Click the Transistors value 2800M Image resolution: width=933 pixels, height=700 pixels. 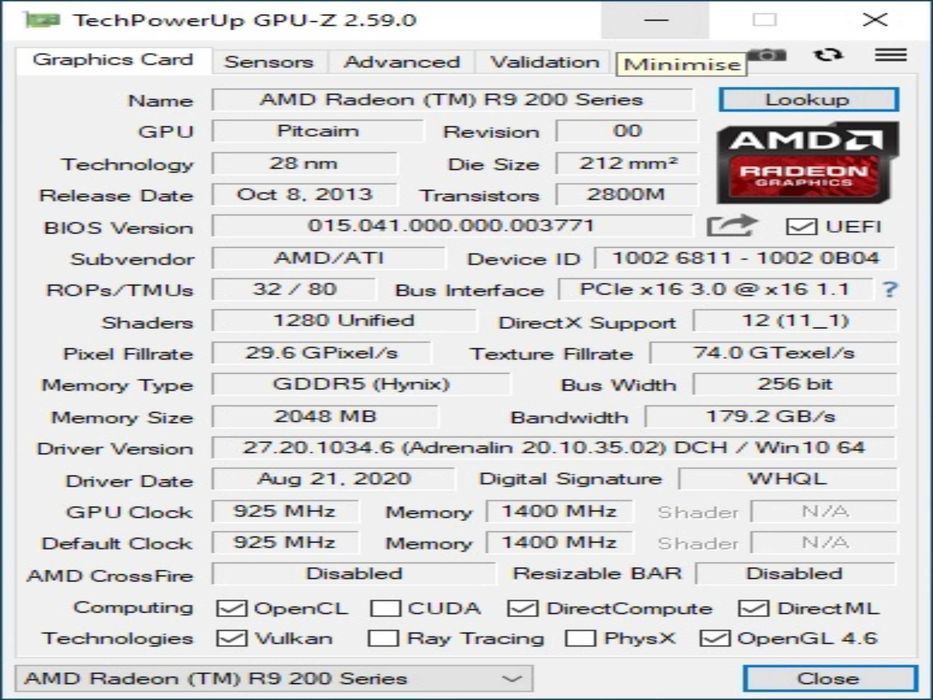click(x=627, y=195)
